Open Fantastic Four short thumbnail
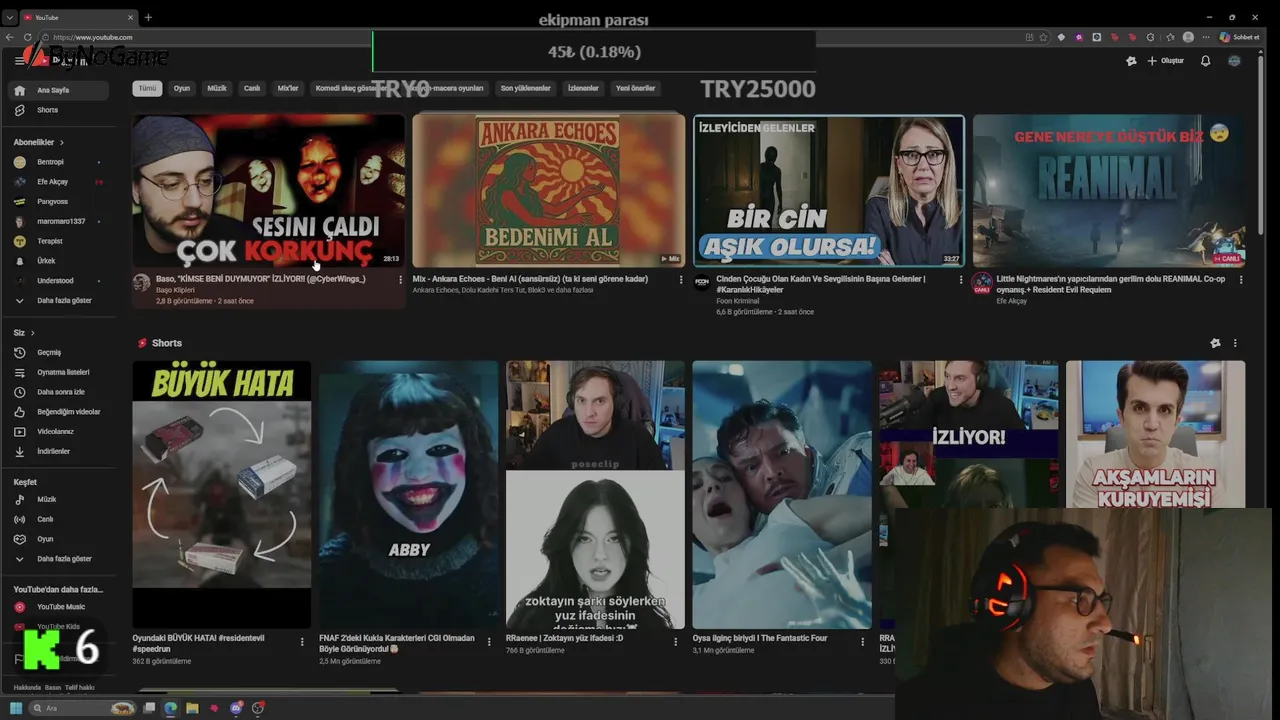The width and height of the screenshot is (1280, 720). point(782,495)
